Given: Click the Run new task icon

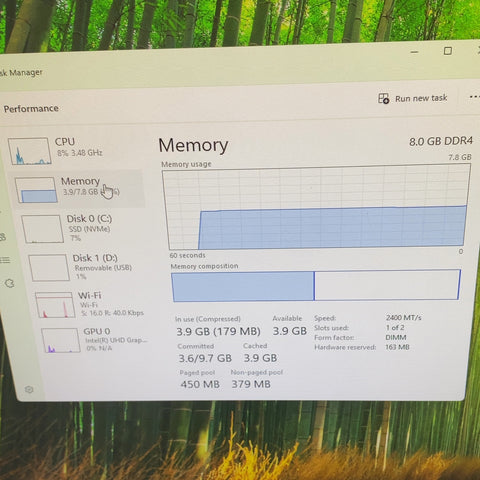Looking at the screenshot, I should point(384,99).
